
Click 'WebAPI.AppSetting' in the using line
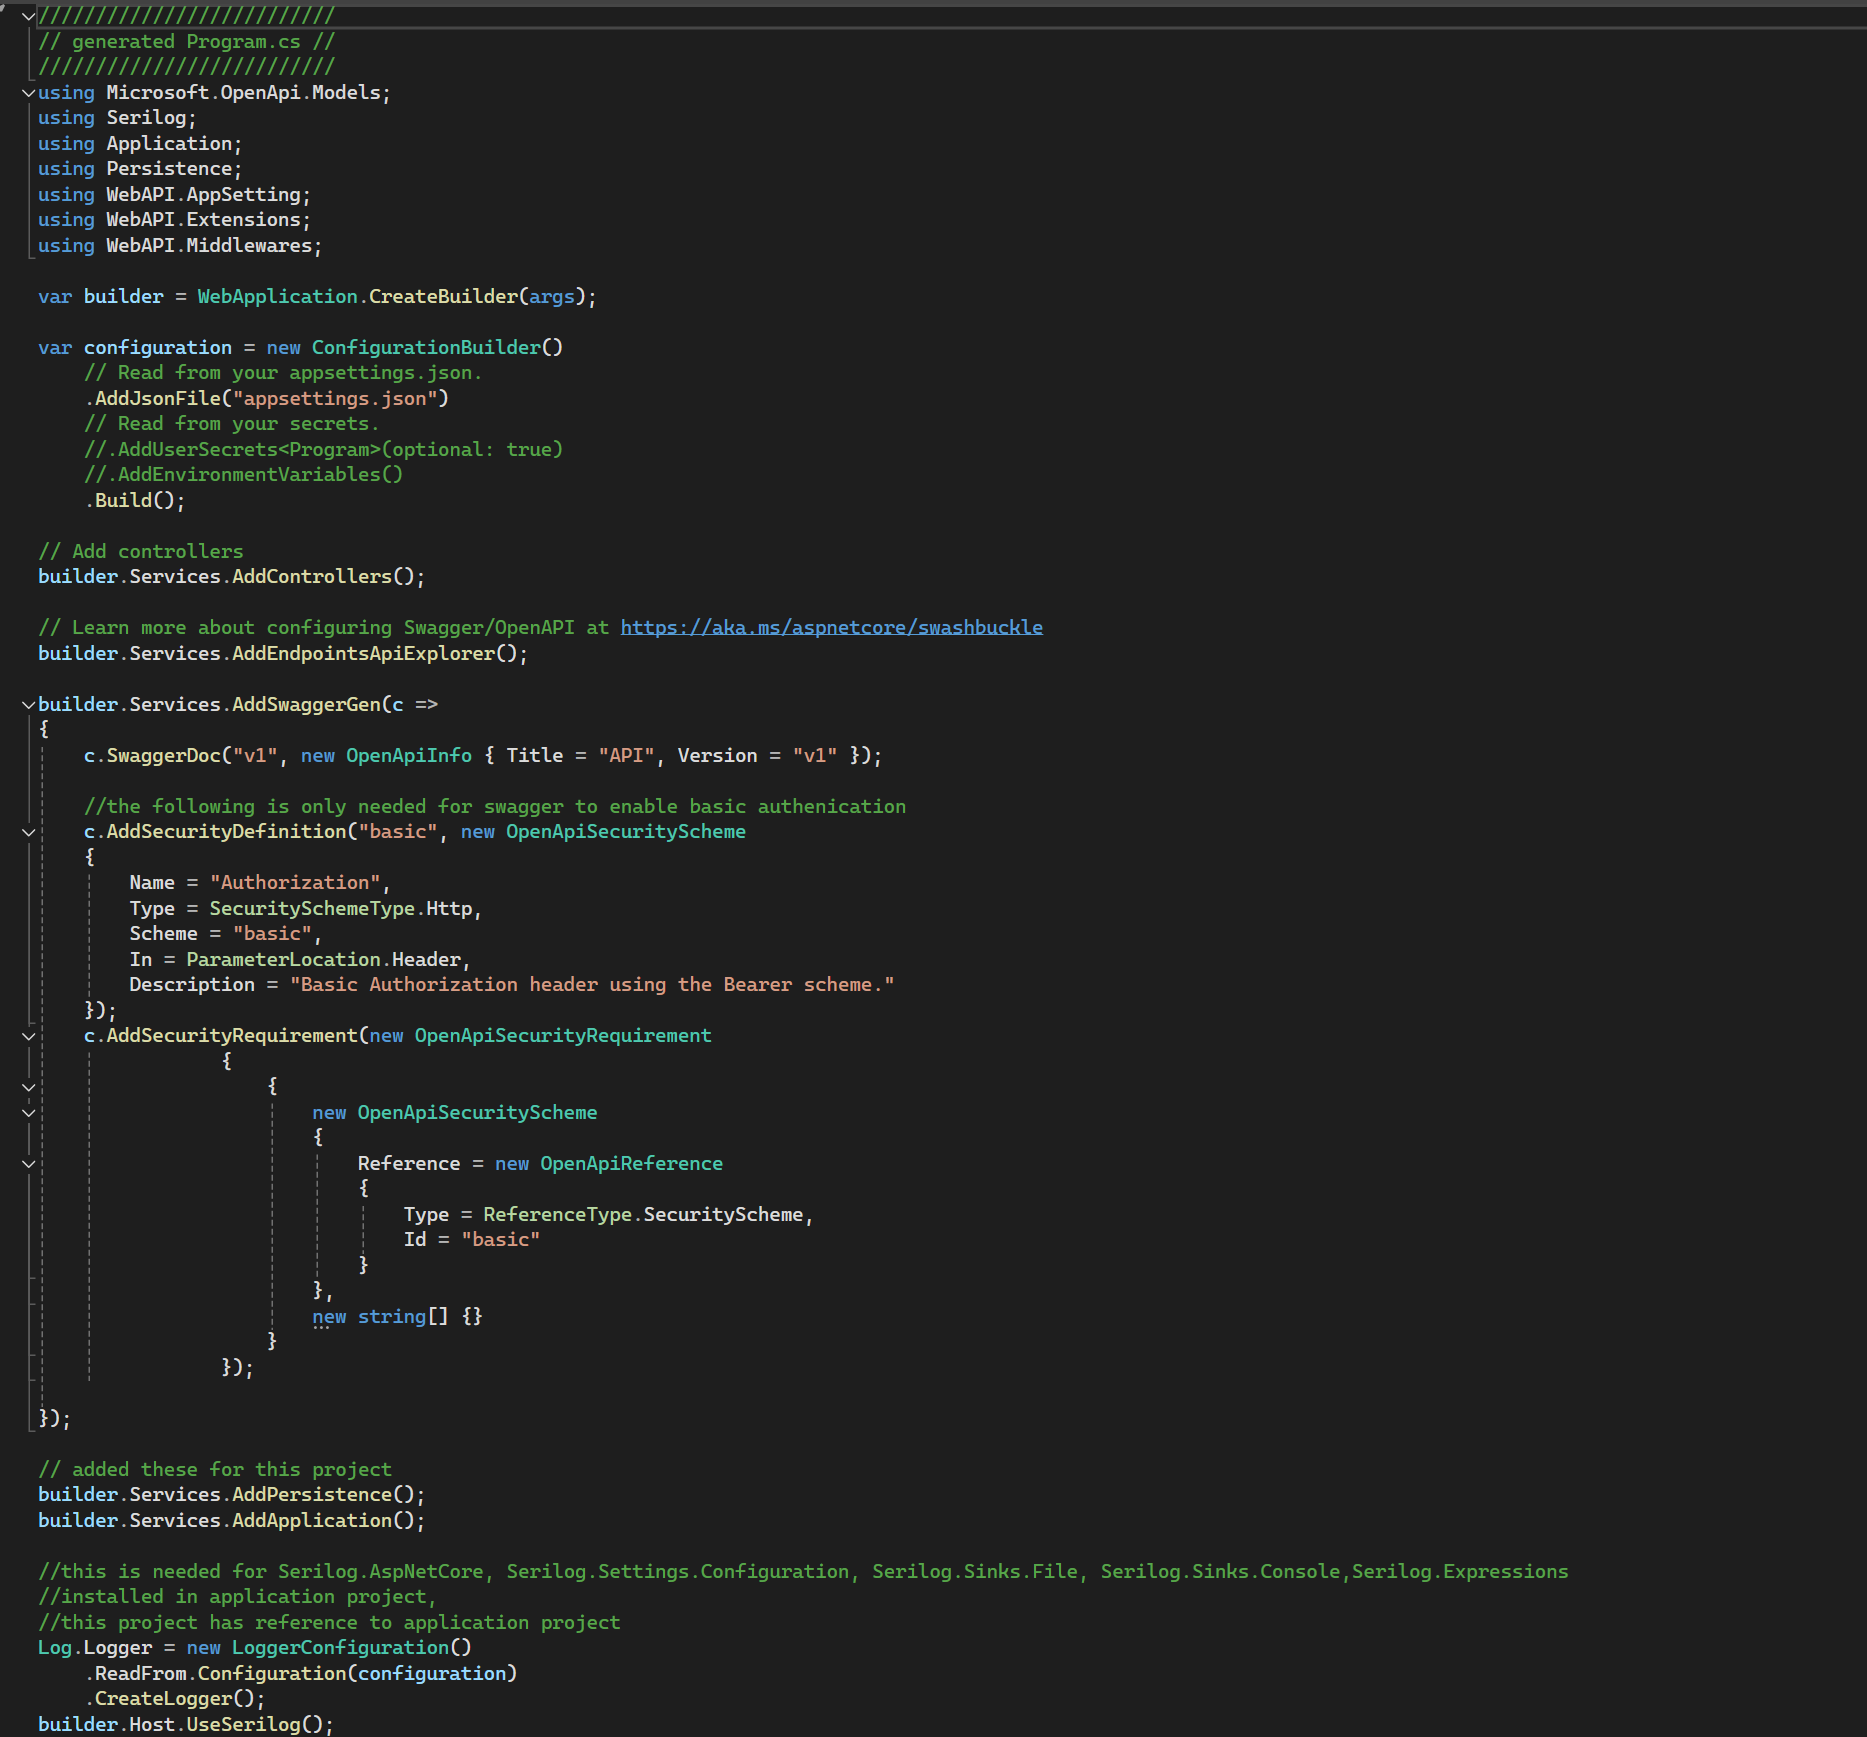[204, 194]
